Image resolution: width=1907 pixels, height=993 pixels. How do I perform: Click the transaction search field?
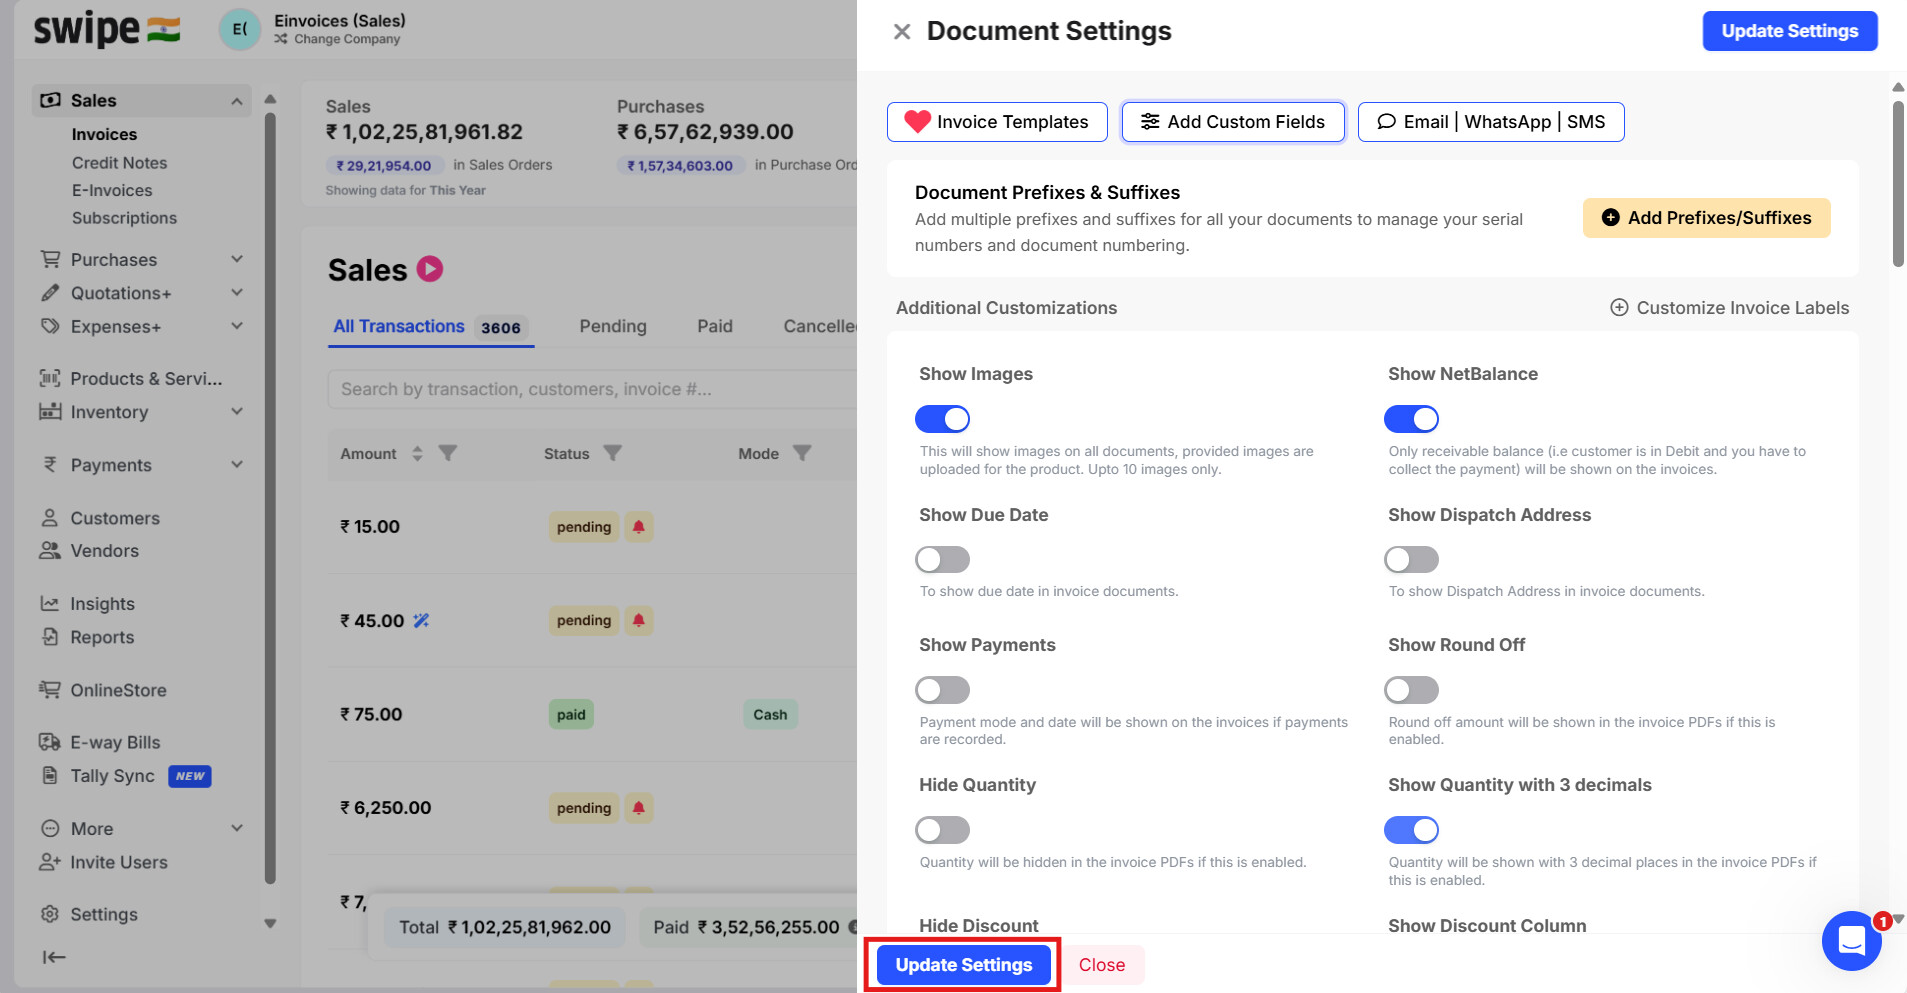pyautogui.click(x=590, y=389)
